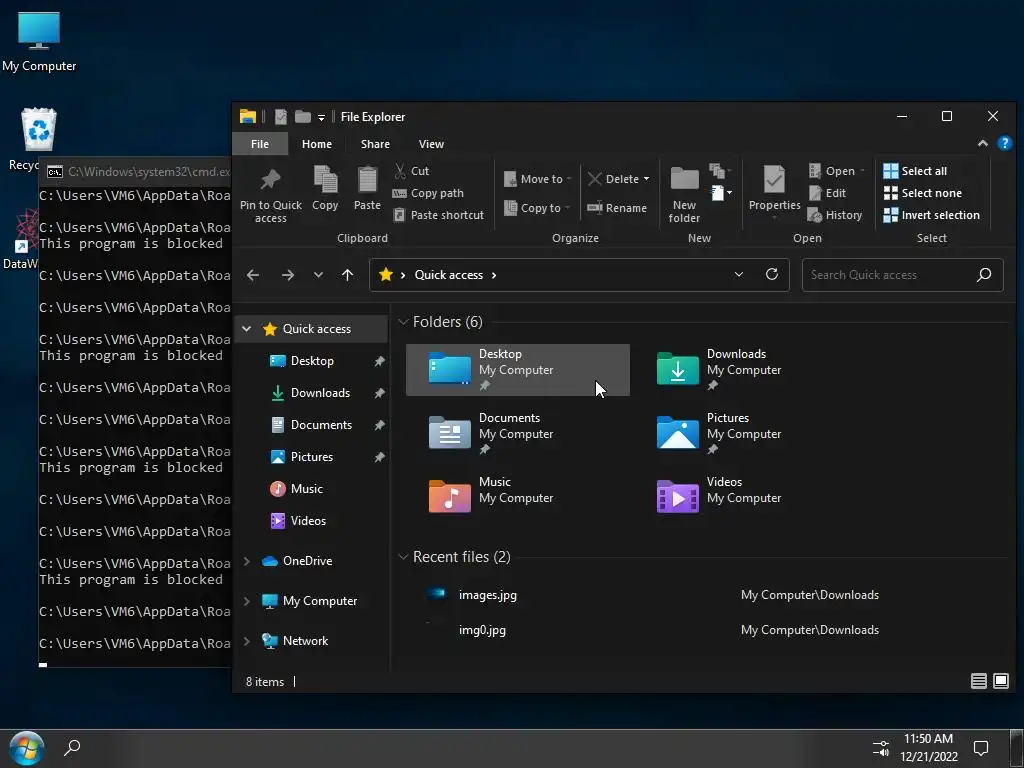Click Invert selection in ribbon
1024x768 pixels.
coord(931,215)
